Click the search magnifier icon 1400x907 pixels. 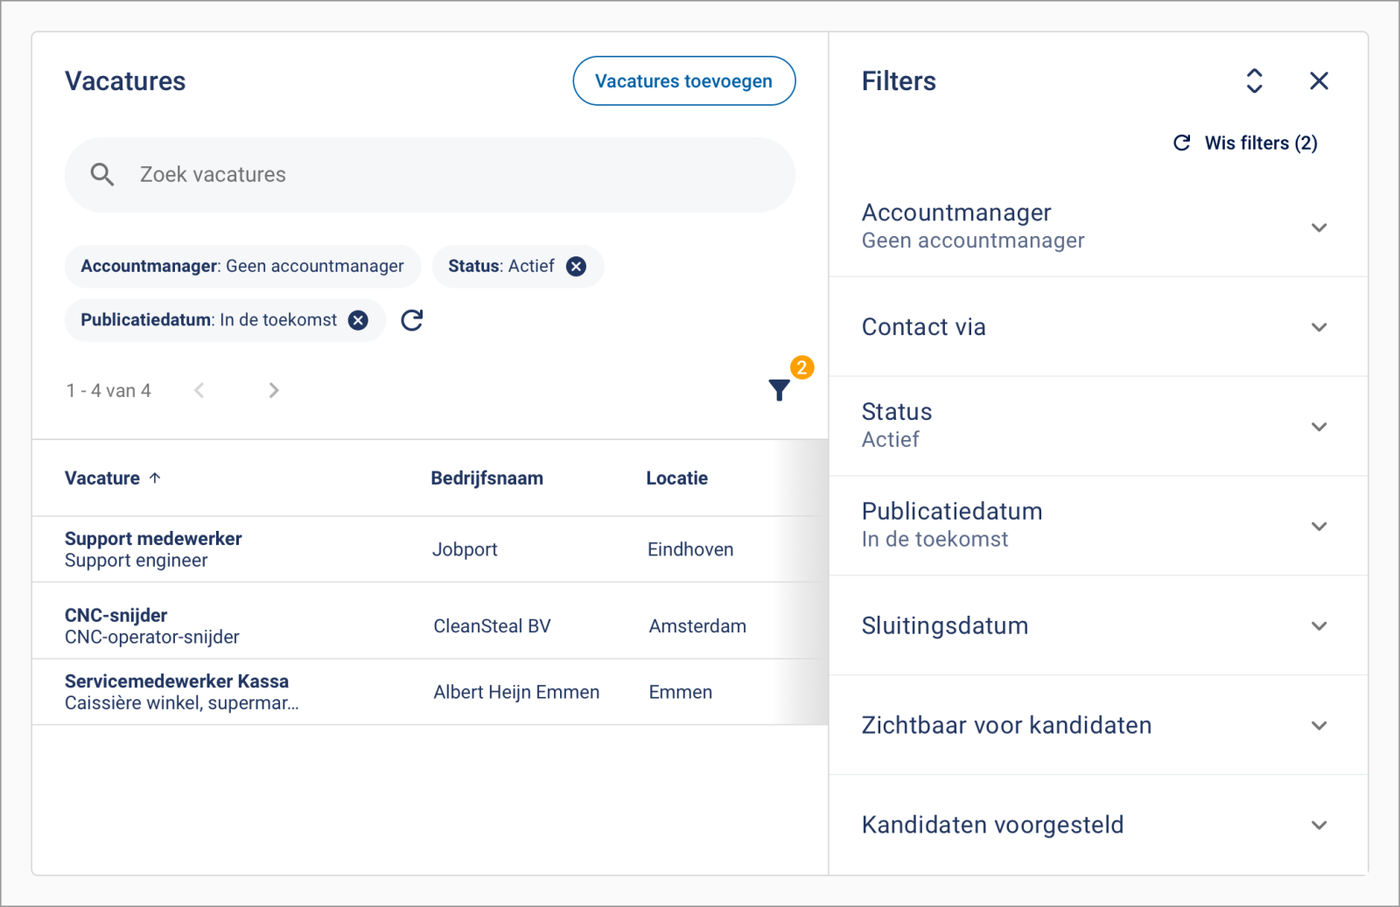point(102,175)
